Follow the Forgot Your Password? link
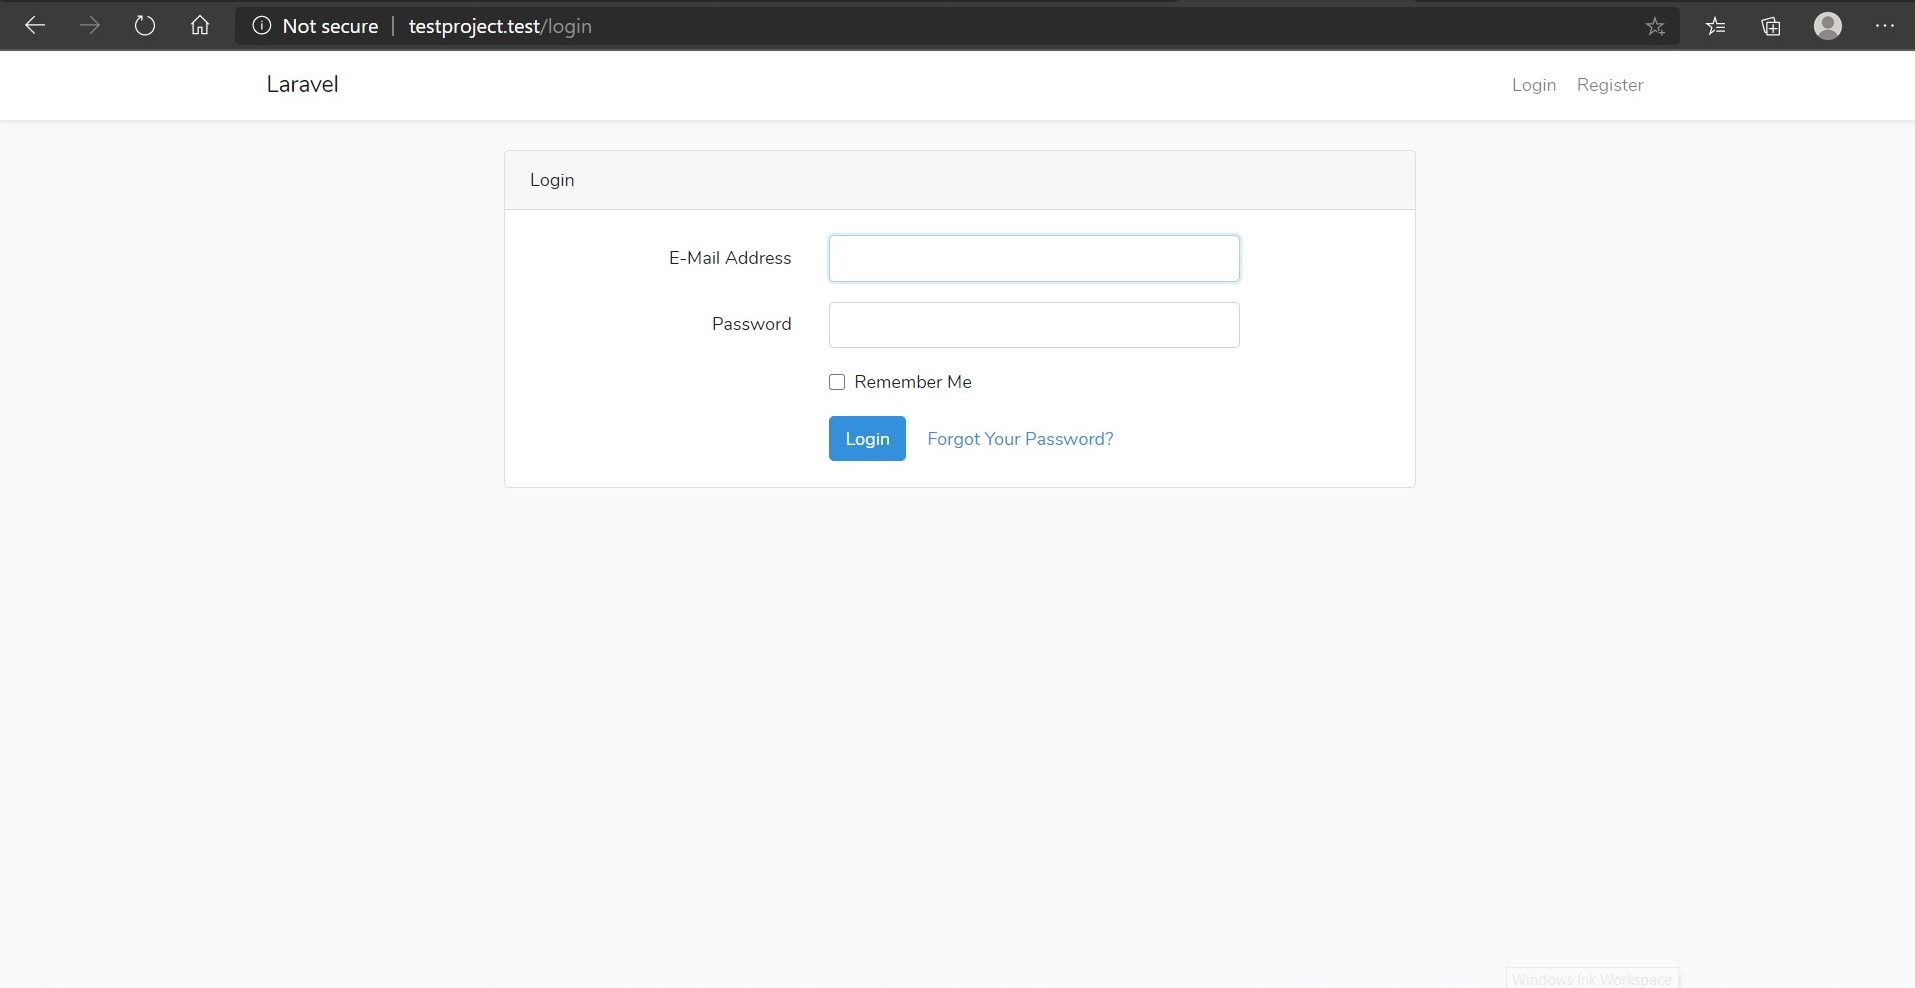Screen dimensions: 1915x988 click(x=1020, y=439)
